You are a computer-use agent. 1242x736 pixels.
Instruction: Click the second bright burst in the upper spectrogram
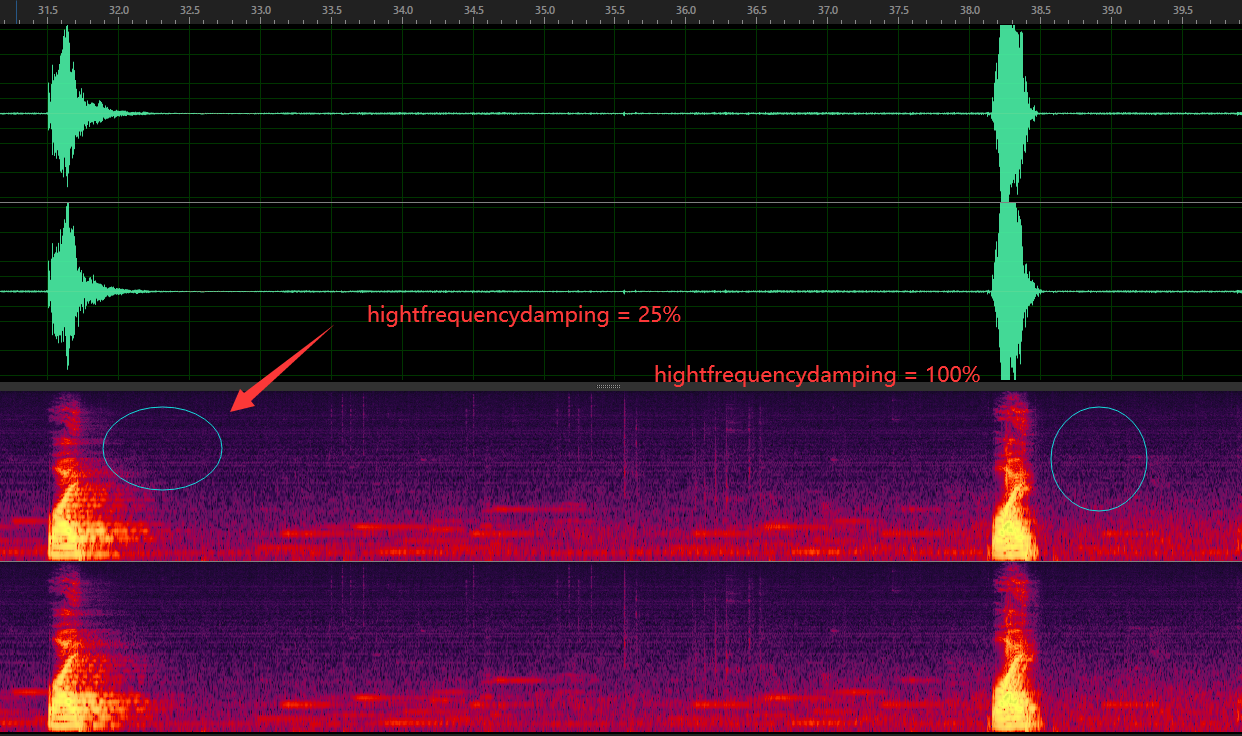[x=1014, y=478]
